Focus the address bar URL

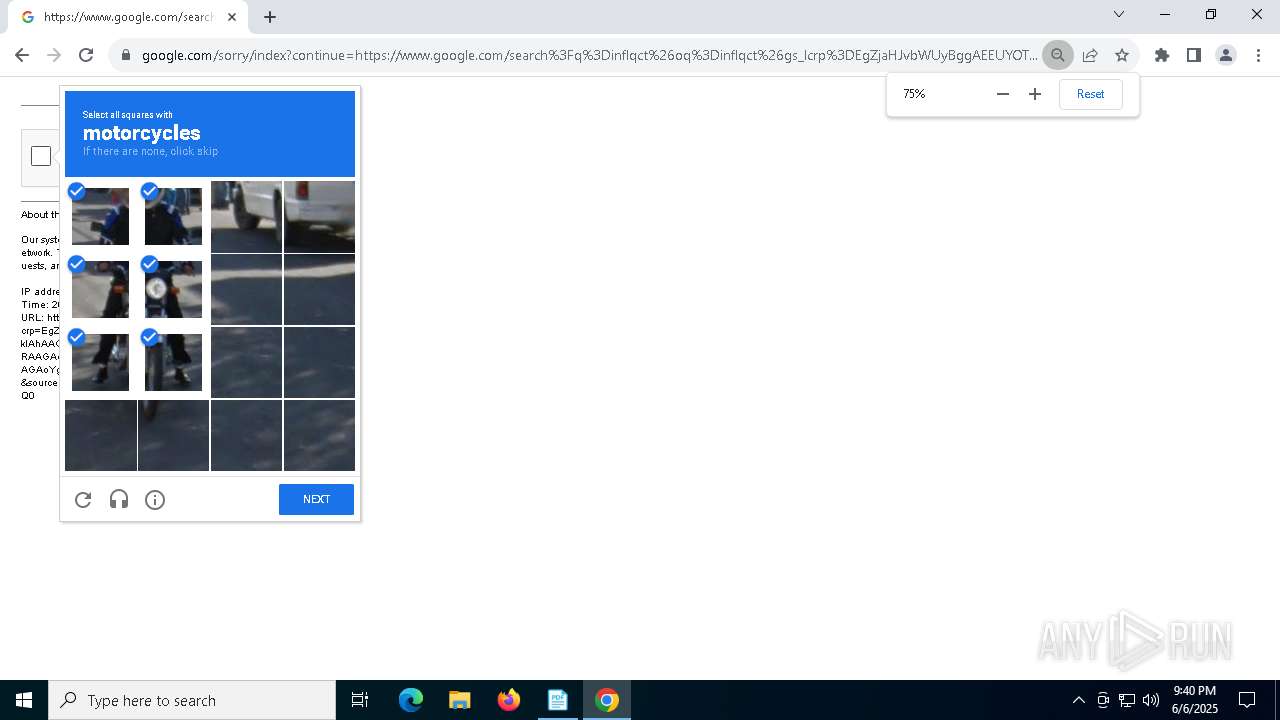(589, 55)
